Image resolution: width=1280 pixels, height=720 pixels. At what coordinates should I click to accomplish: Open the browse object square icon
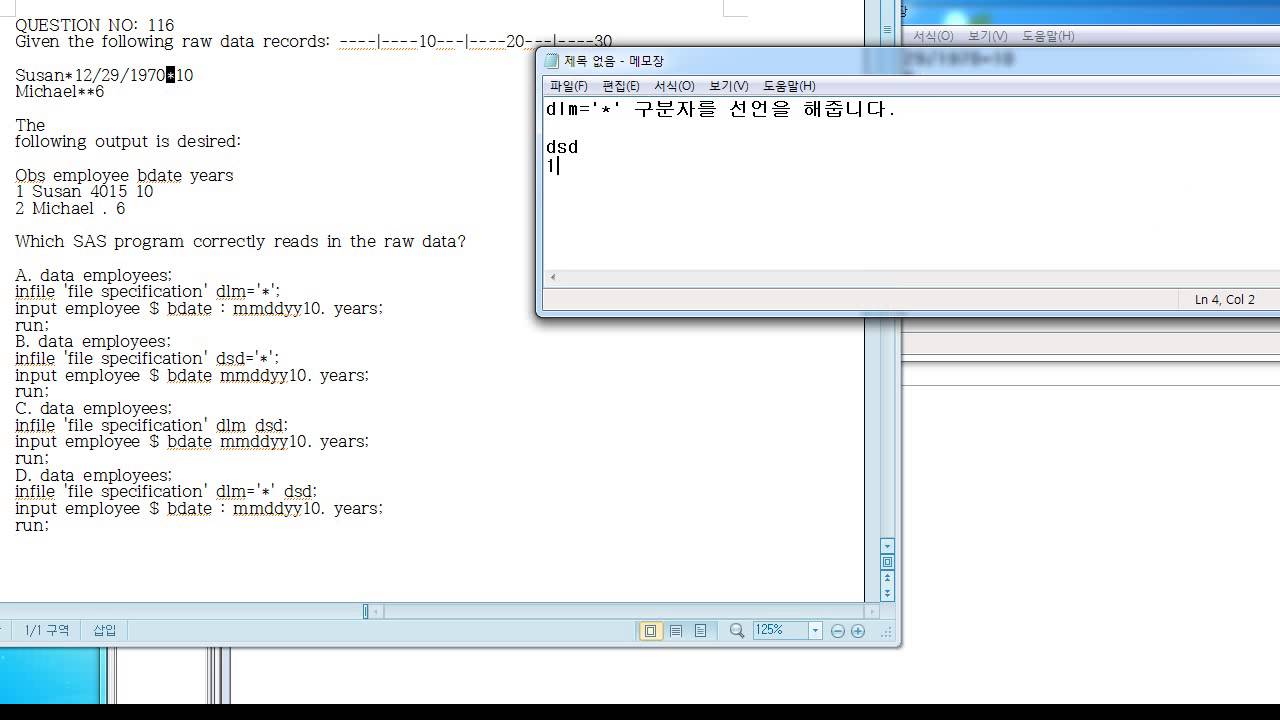point(887,563)
